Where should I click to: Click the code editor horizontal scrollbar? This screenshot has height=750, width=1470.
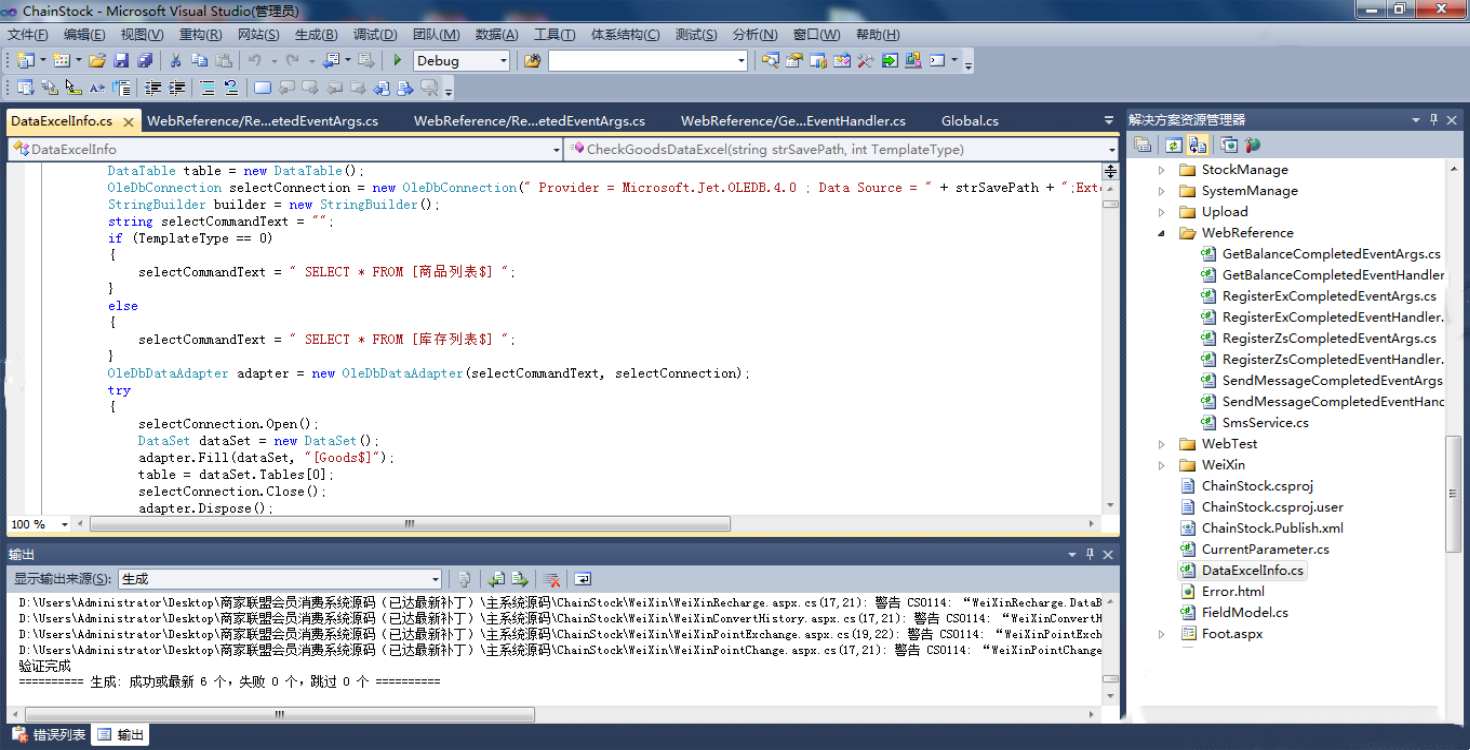[410, 524]
